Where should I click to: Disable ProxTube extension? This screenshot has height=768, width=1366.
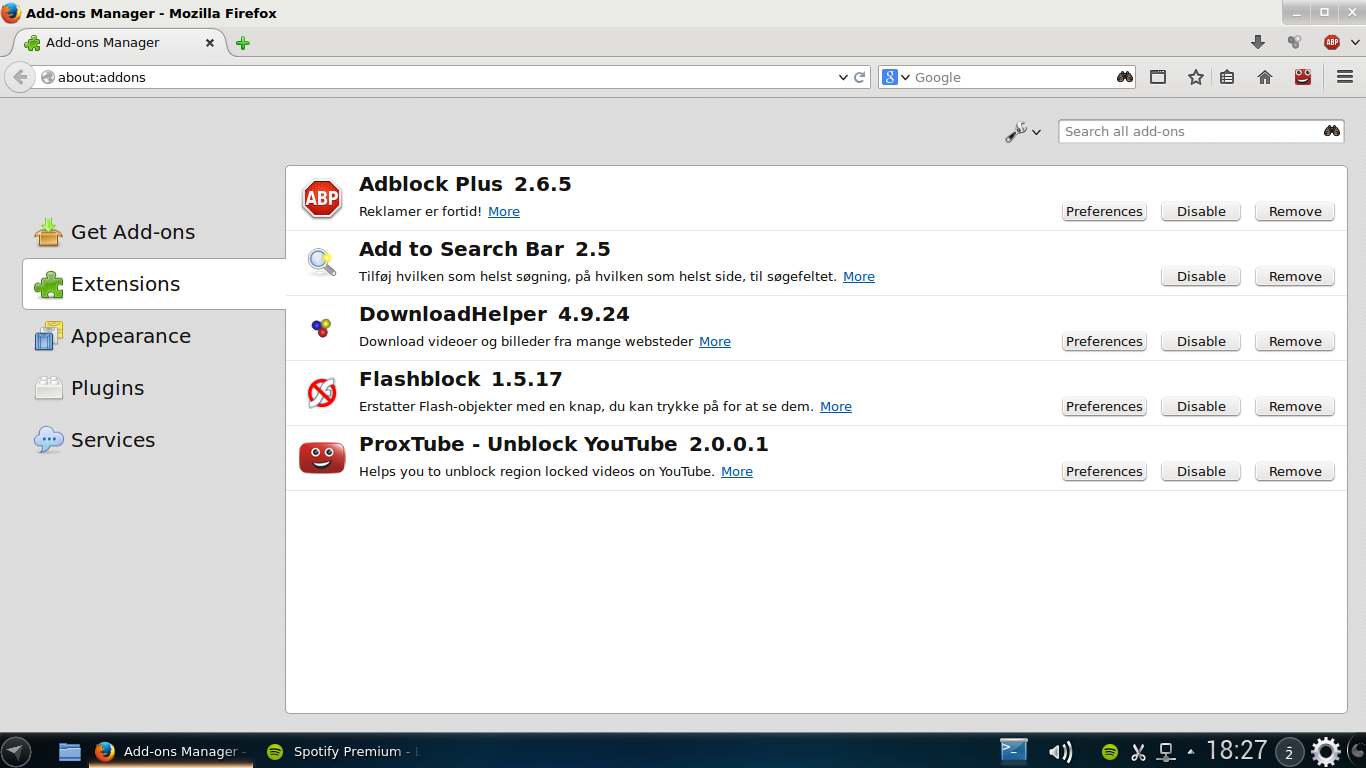pyautogui.click(x=1201, y=471)
